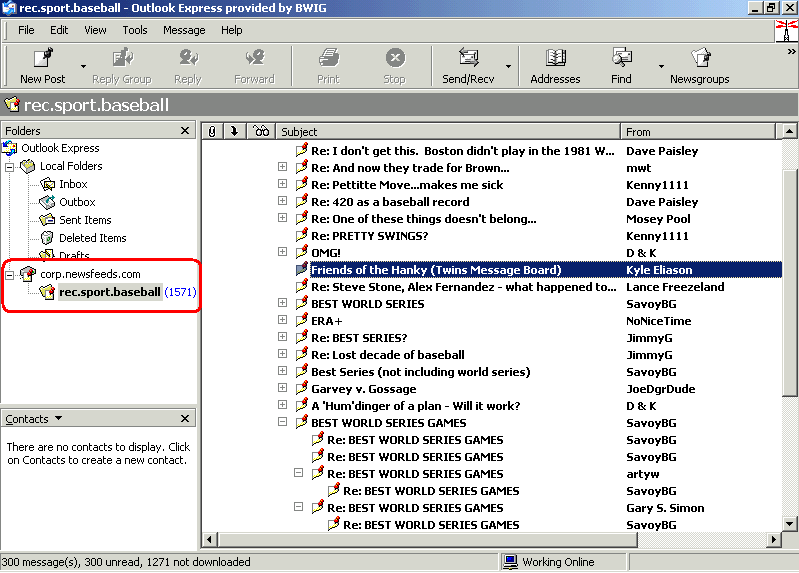Show more toolbar buttons chevron
This screenshot has height=573, width=799.
791,51
